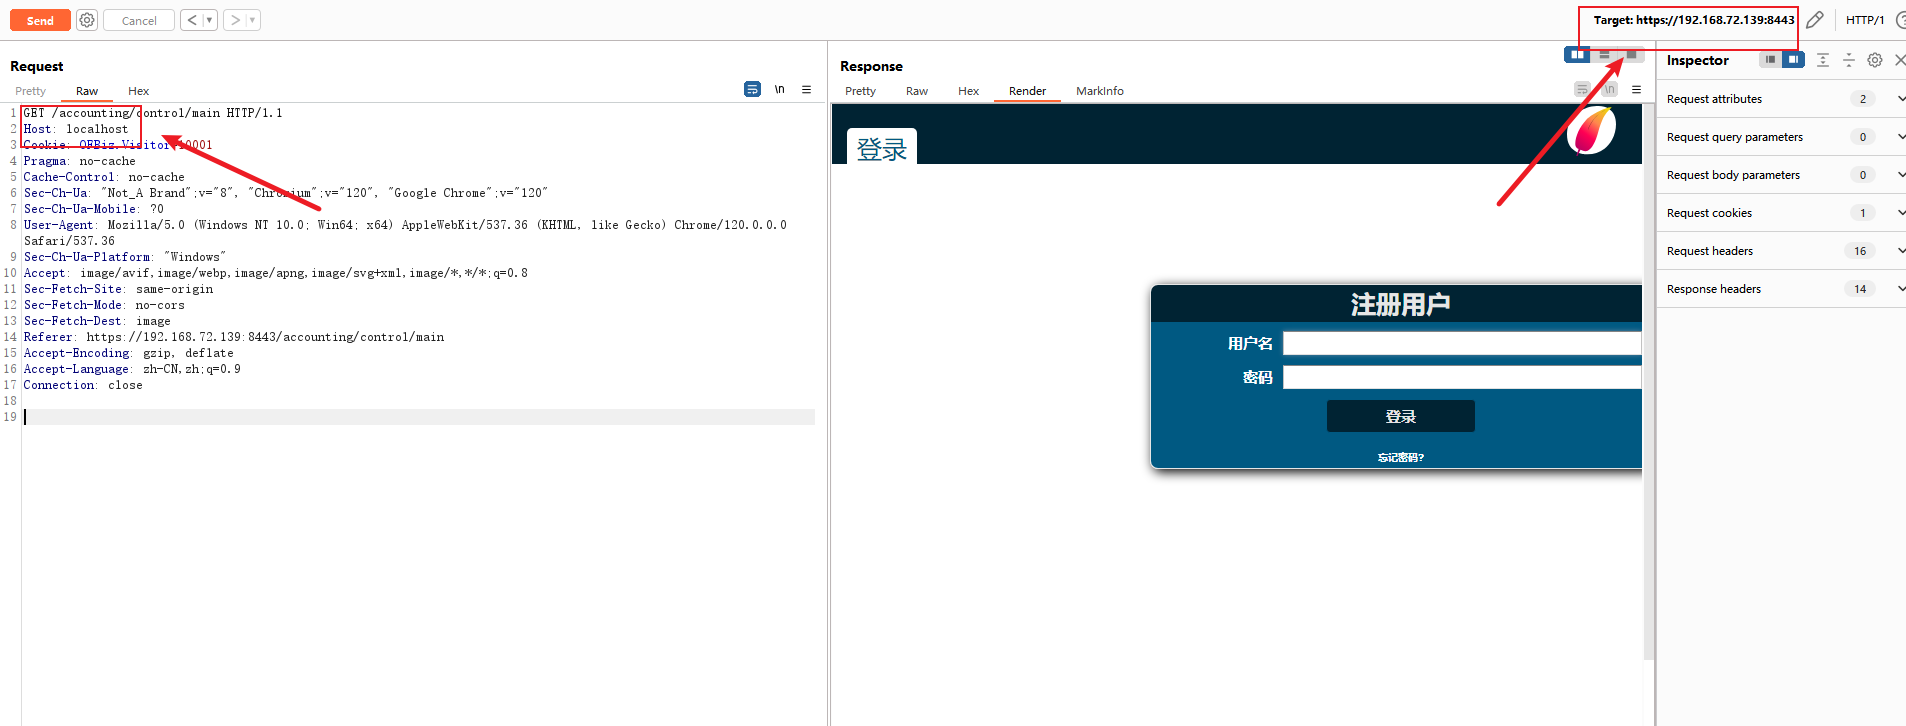This screenshot has width=1906, height=726.
Task: Go back to the previous request
Action: (x=192, y=20)
